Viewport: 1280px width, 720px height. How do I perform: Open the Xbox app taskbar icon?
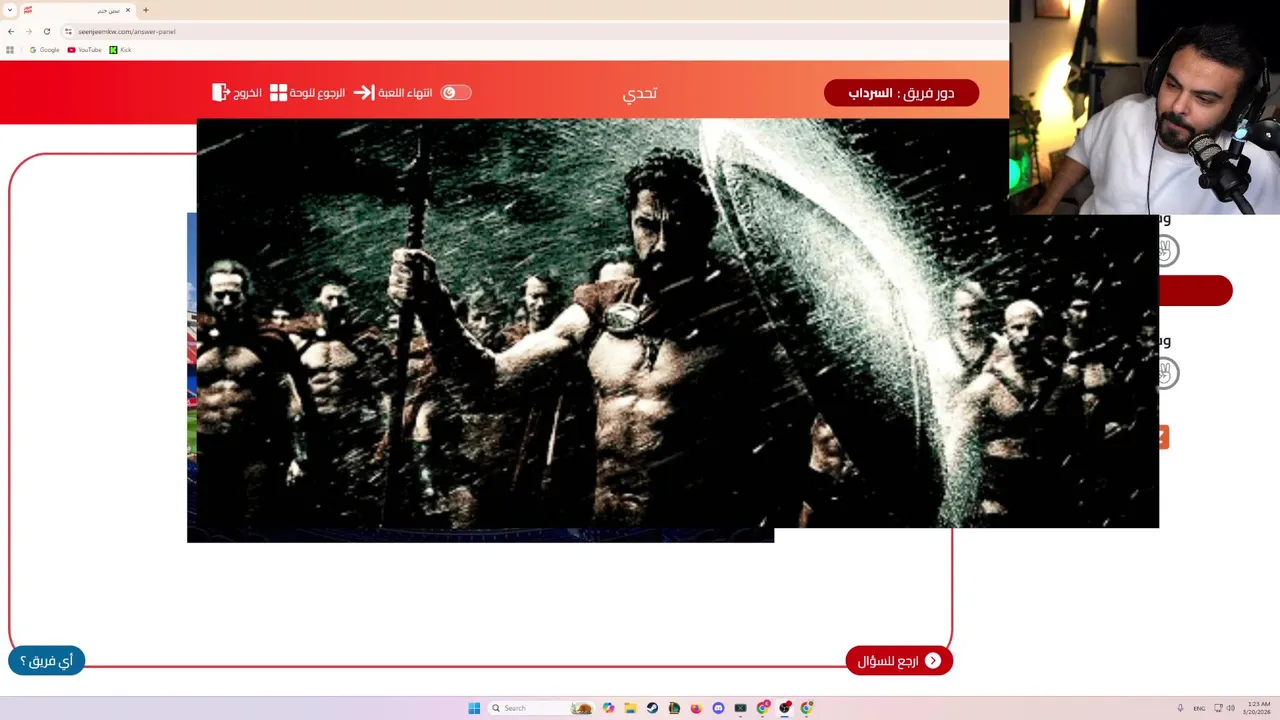(x=740, y=708)
